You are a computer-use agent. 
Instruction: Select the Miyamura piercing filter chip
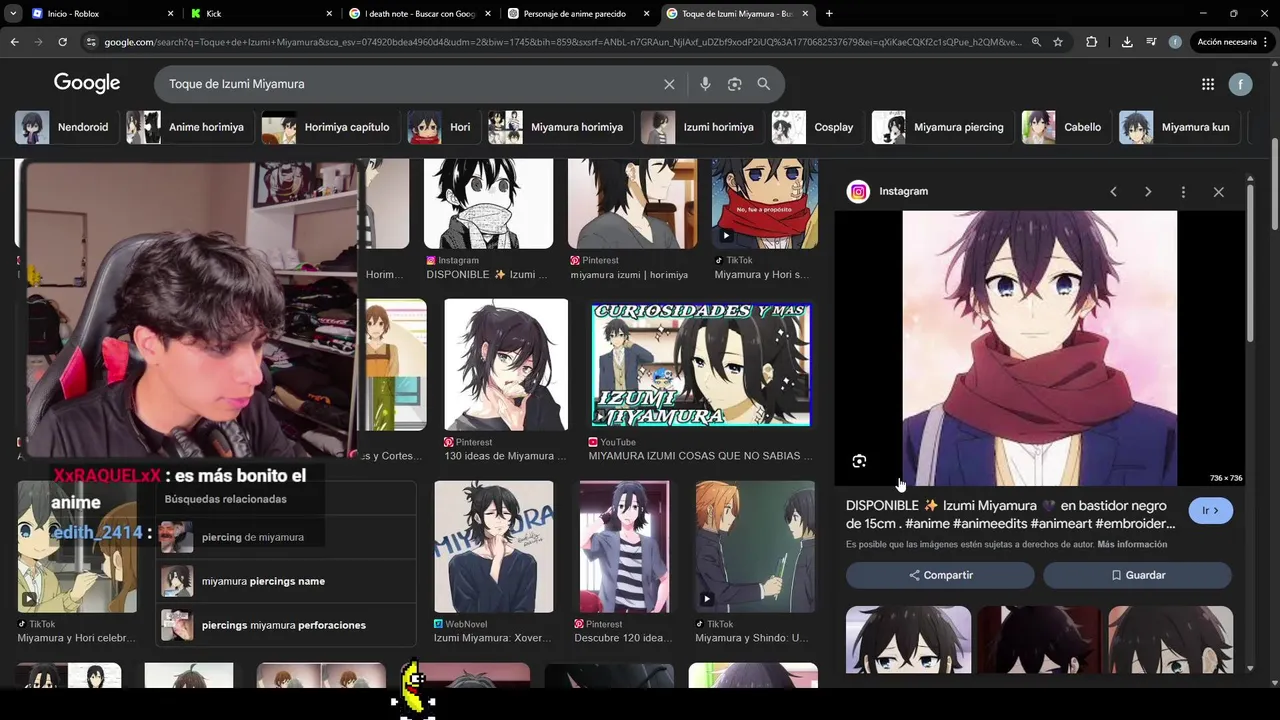[x=941, y=127]
